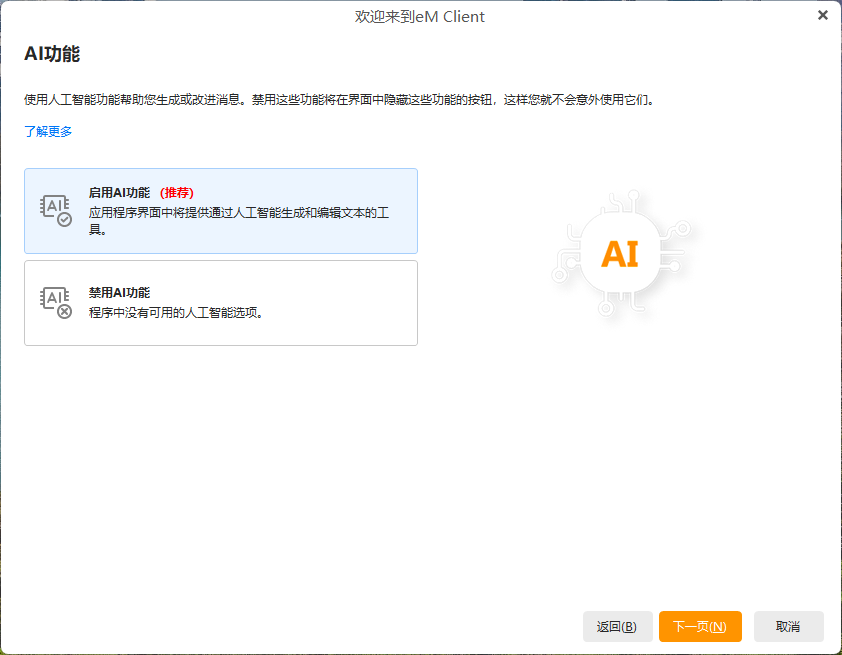Image resolution: width=842 pixels, height=655 pixels.
Task: Click the AI功能 page heading
Action: click(52, 54)
